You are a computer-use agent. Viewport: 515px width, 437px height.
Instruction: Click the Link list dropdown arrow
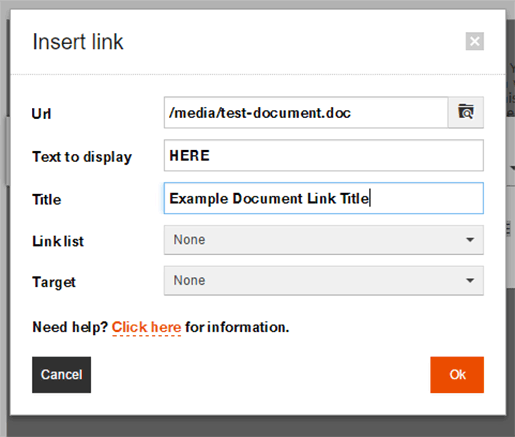[470, 240]
